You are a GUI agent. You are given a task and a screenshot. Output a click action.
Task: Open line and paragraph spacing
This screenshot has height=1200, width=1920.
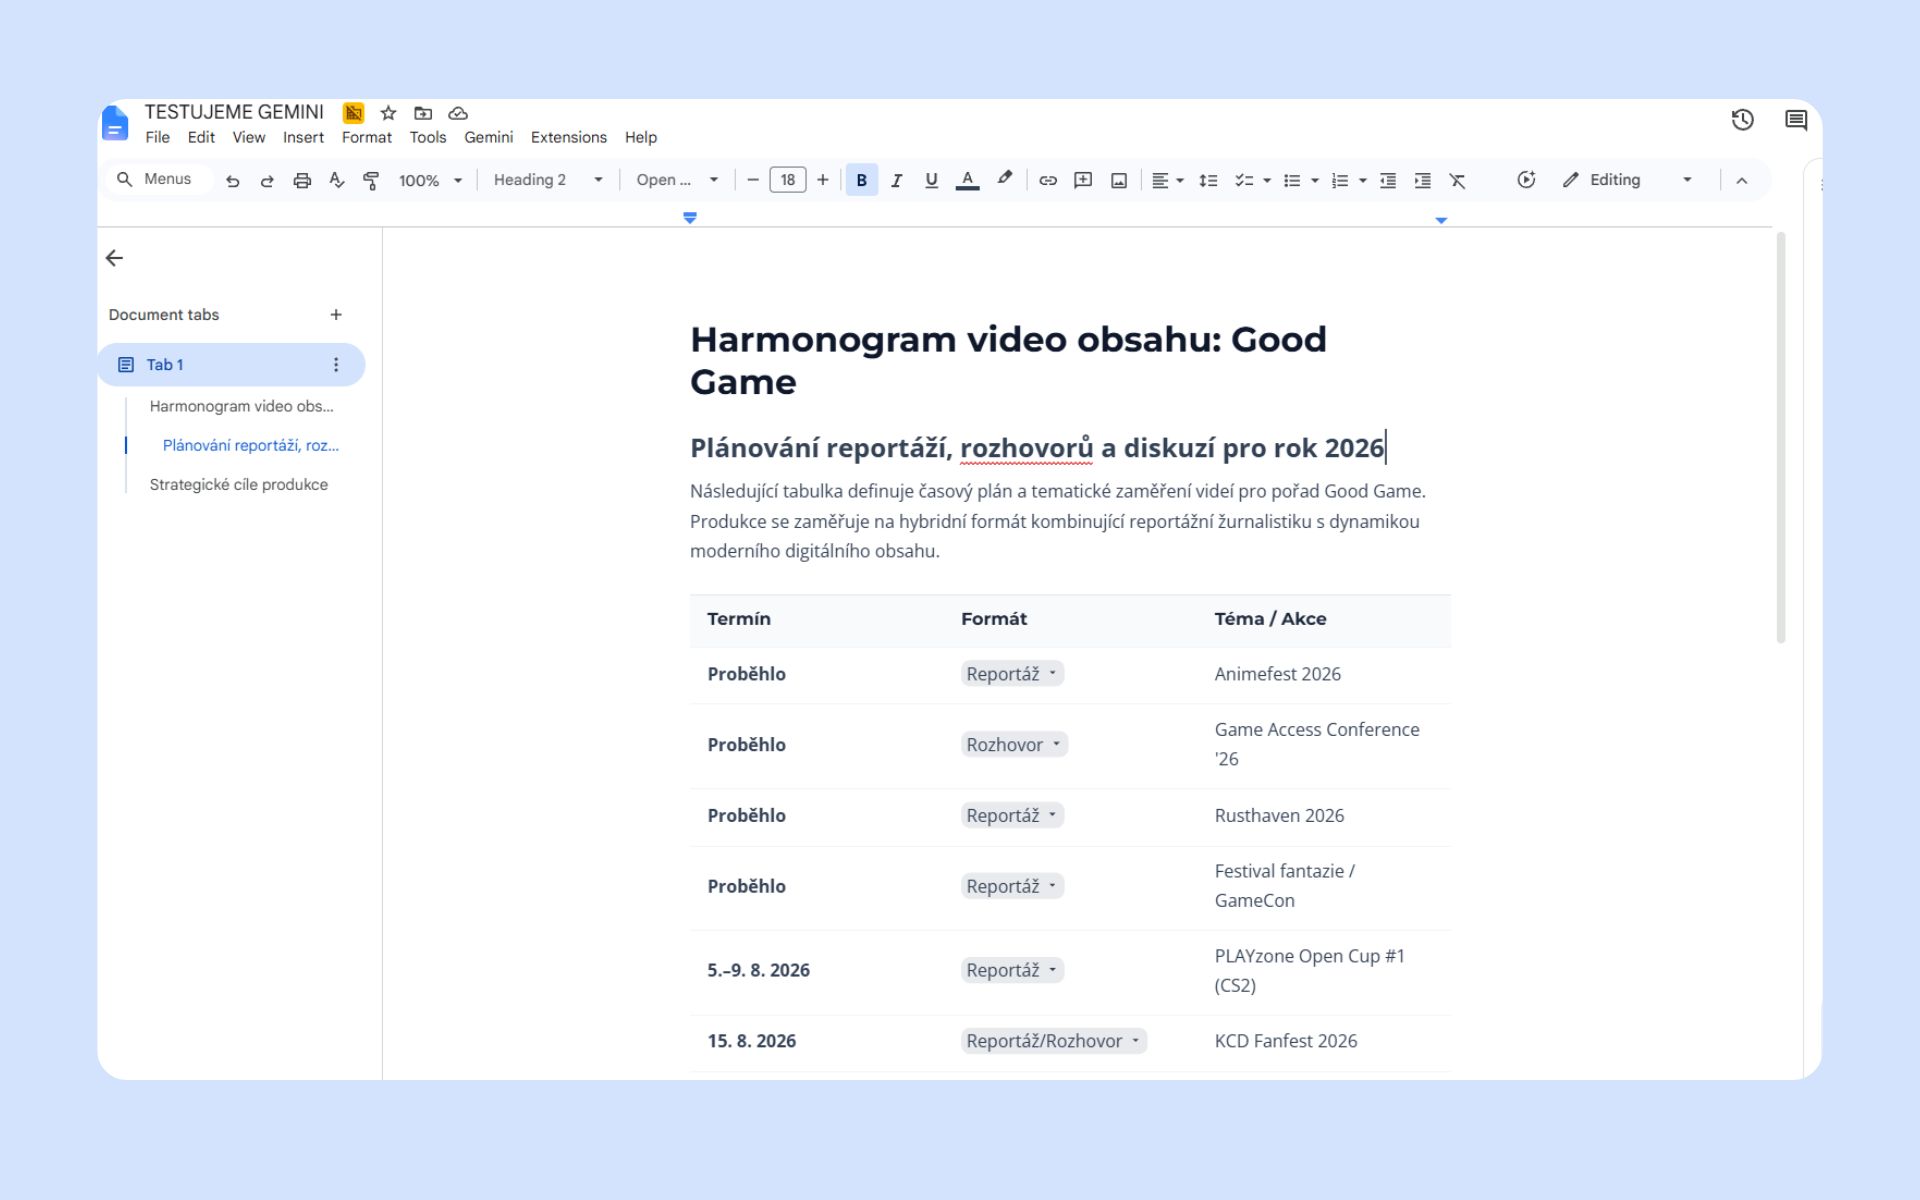tap(1208, 180)
